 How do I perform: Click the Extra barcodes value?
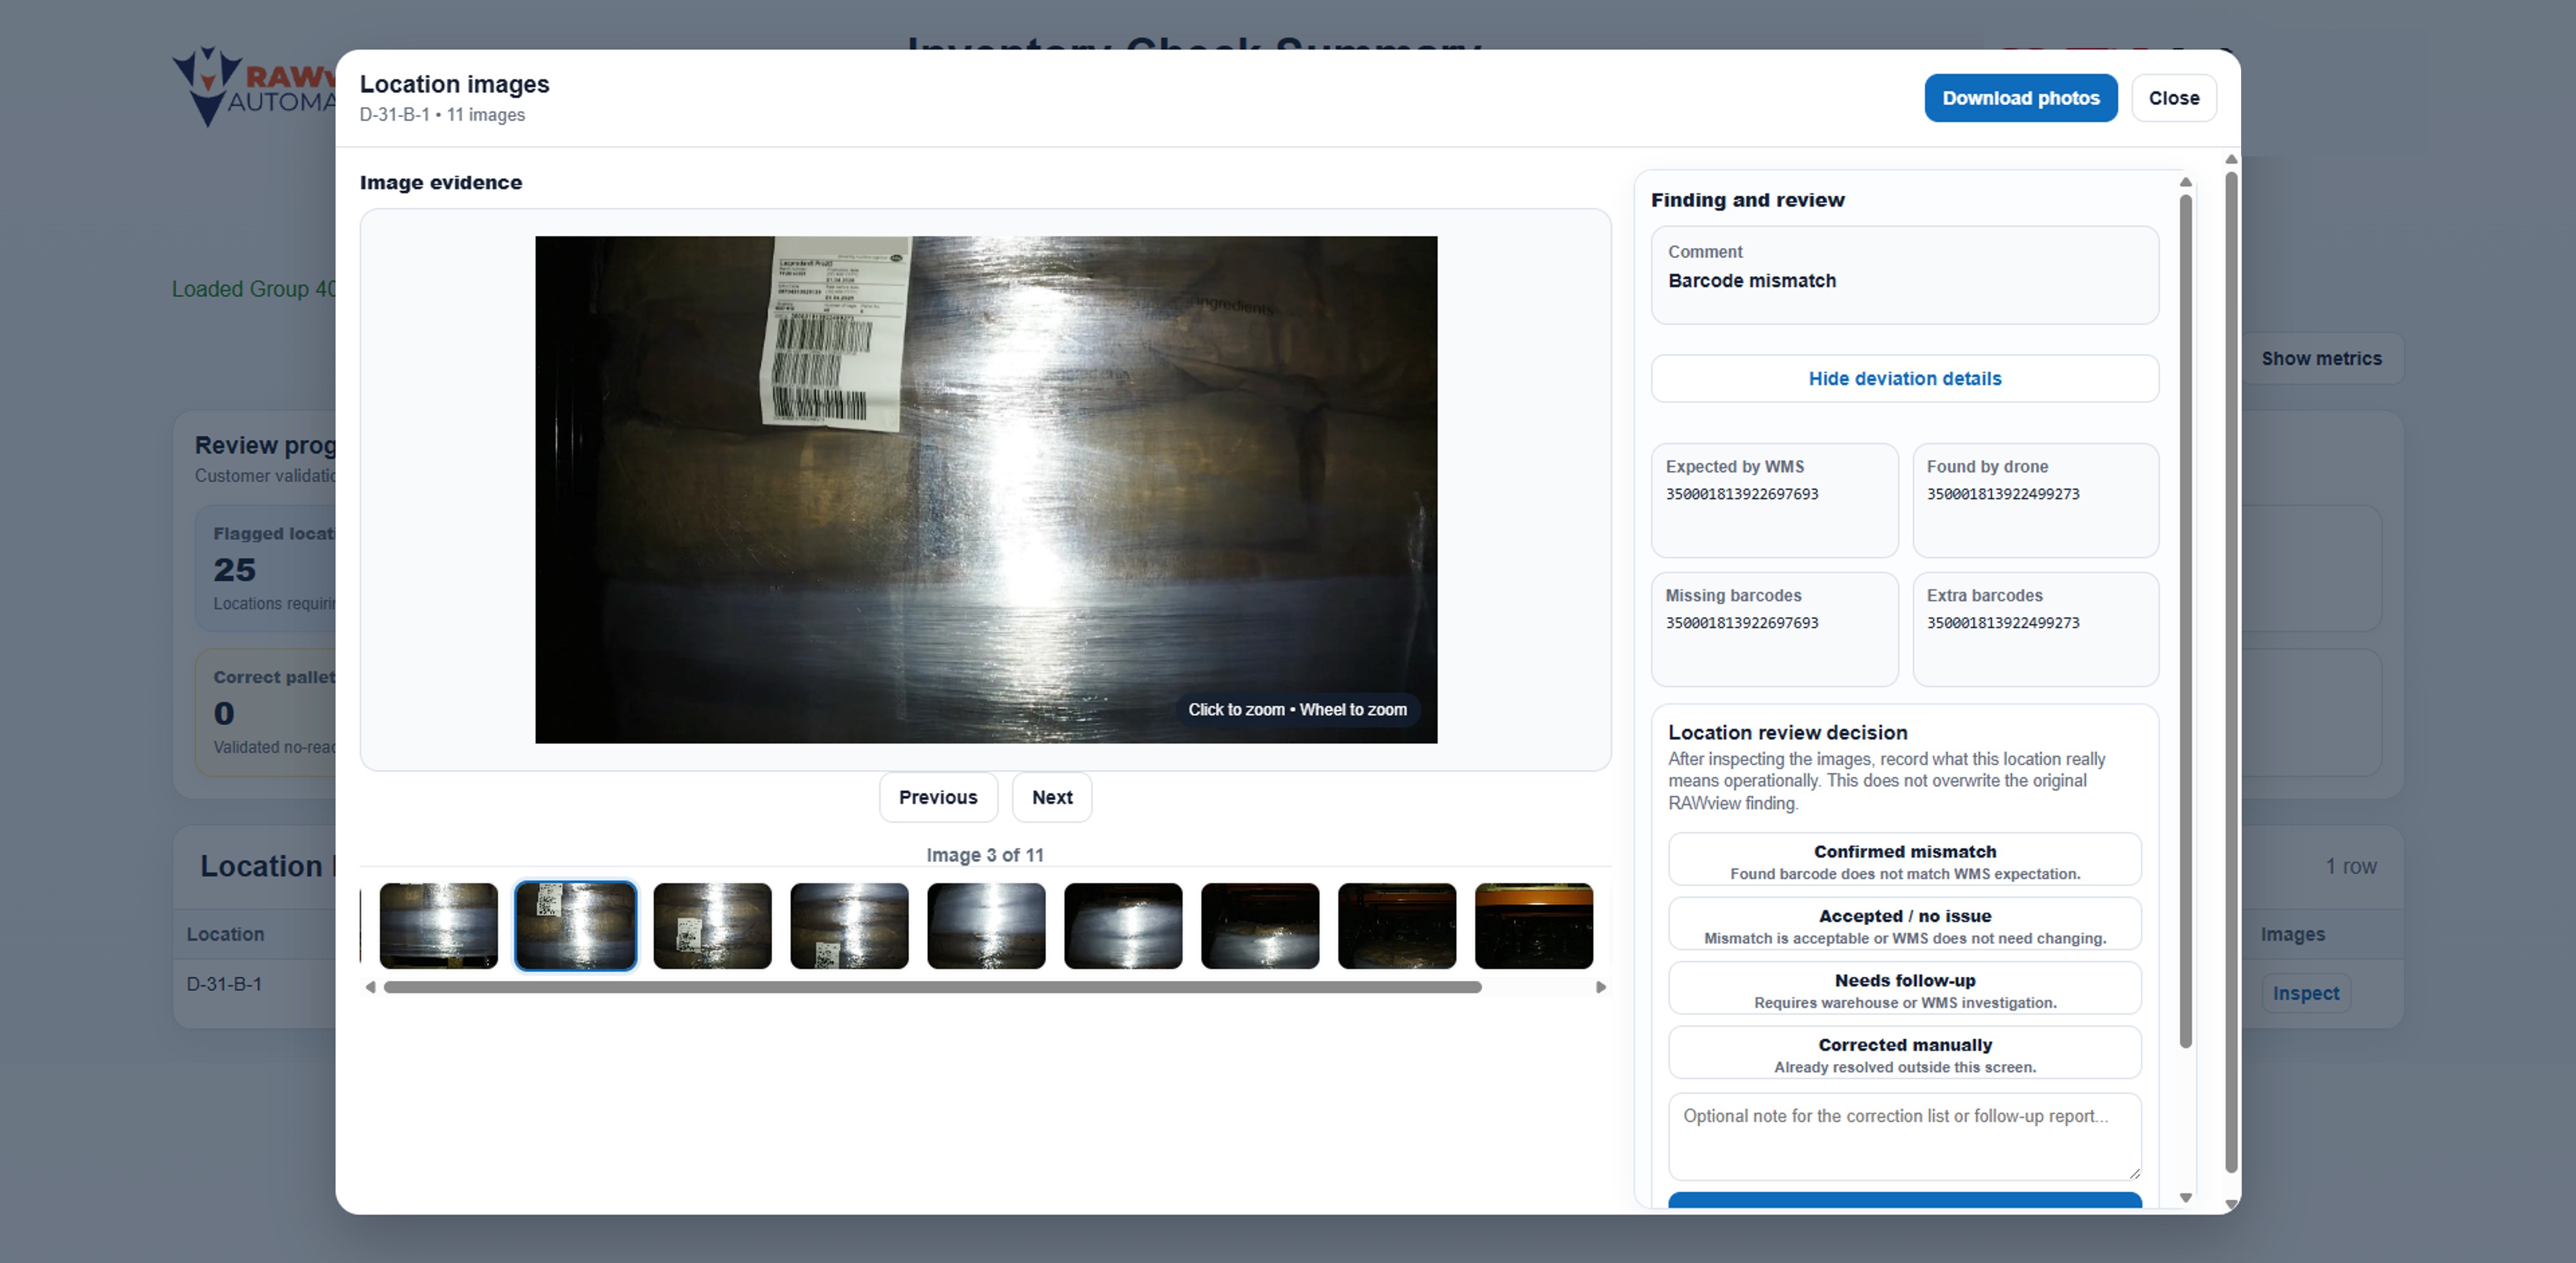(x=2003, y=623)
